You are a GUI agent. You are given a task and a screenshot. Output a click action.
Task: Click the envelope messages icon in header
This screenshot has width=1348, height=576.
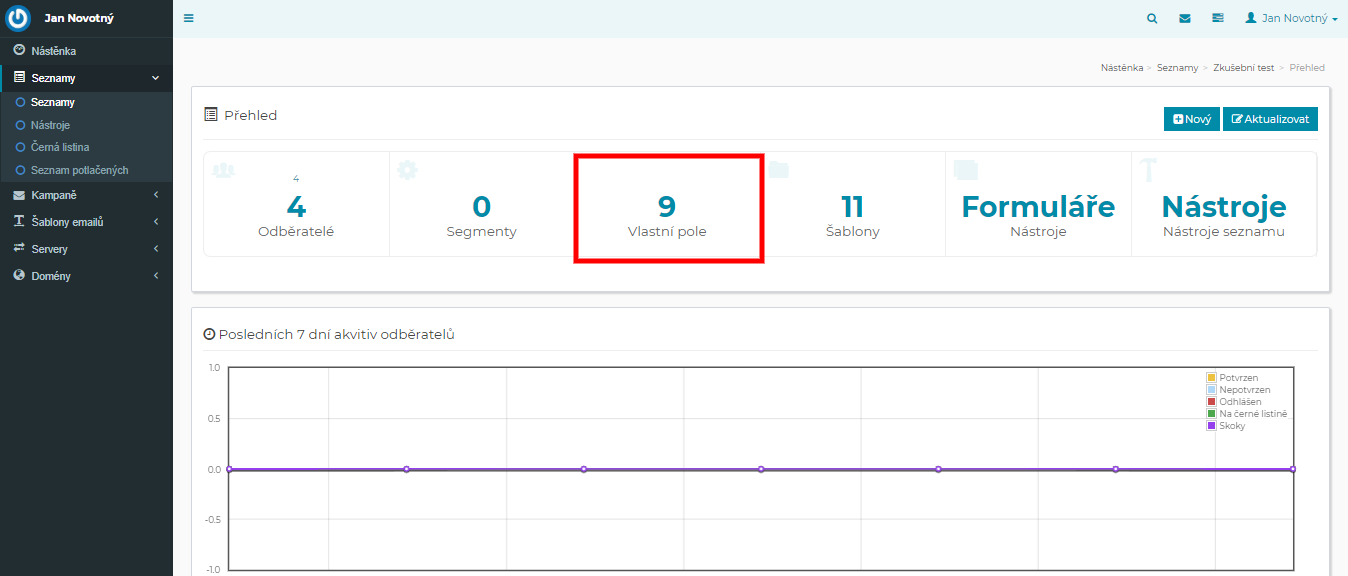pyautogui.click(x=1185, y=18)
